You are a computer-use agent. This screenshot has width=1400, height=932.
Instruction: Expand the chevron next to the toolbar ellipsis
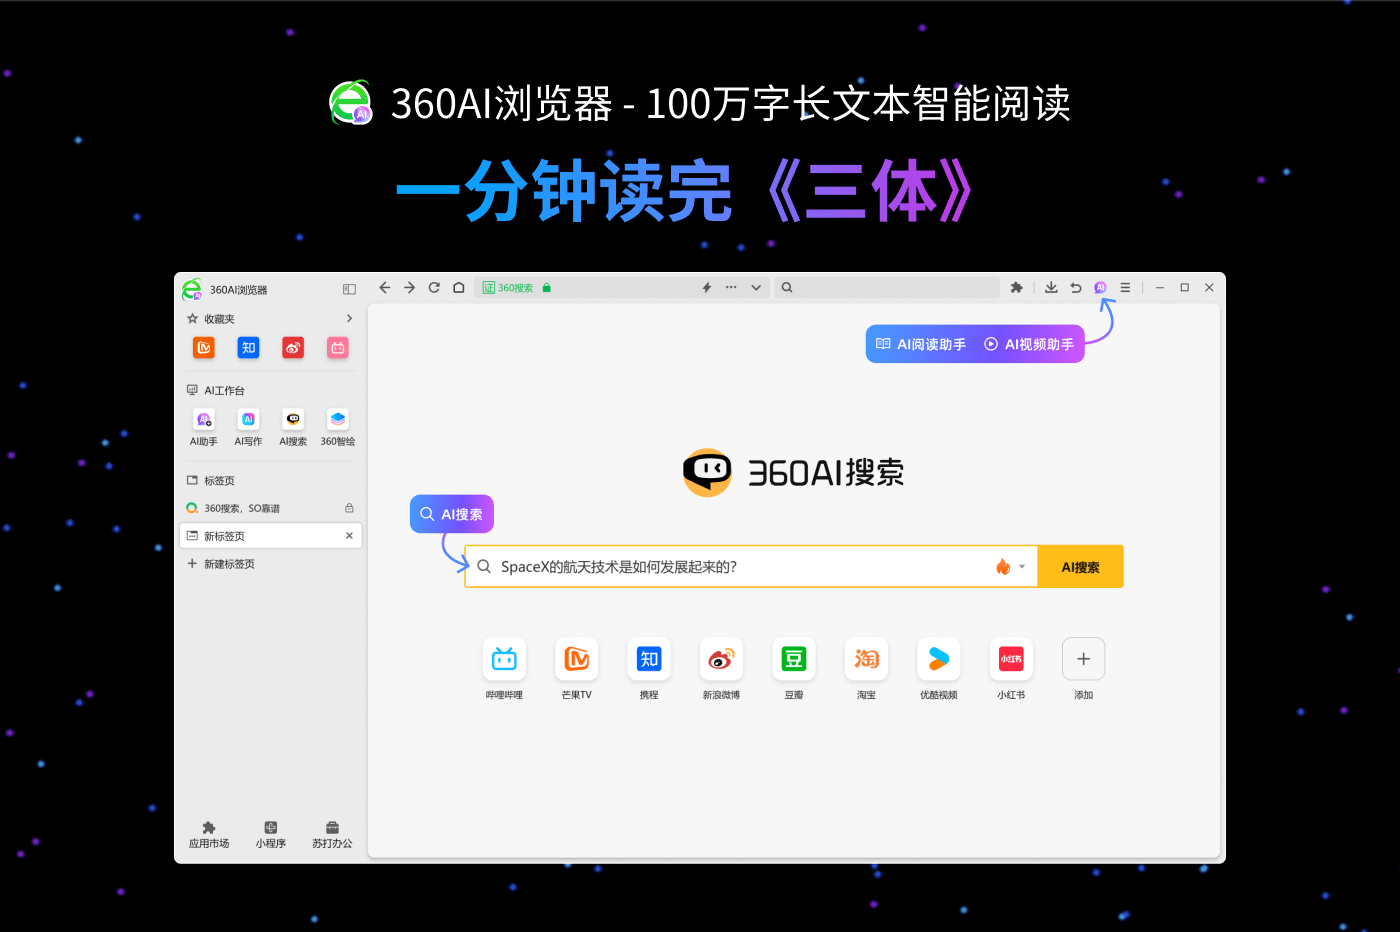(756, 287)
